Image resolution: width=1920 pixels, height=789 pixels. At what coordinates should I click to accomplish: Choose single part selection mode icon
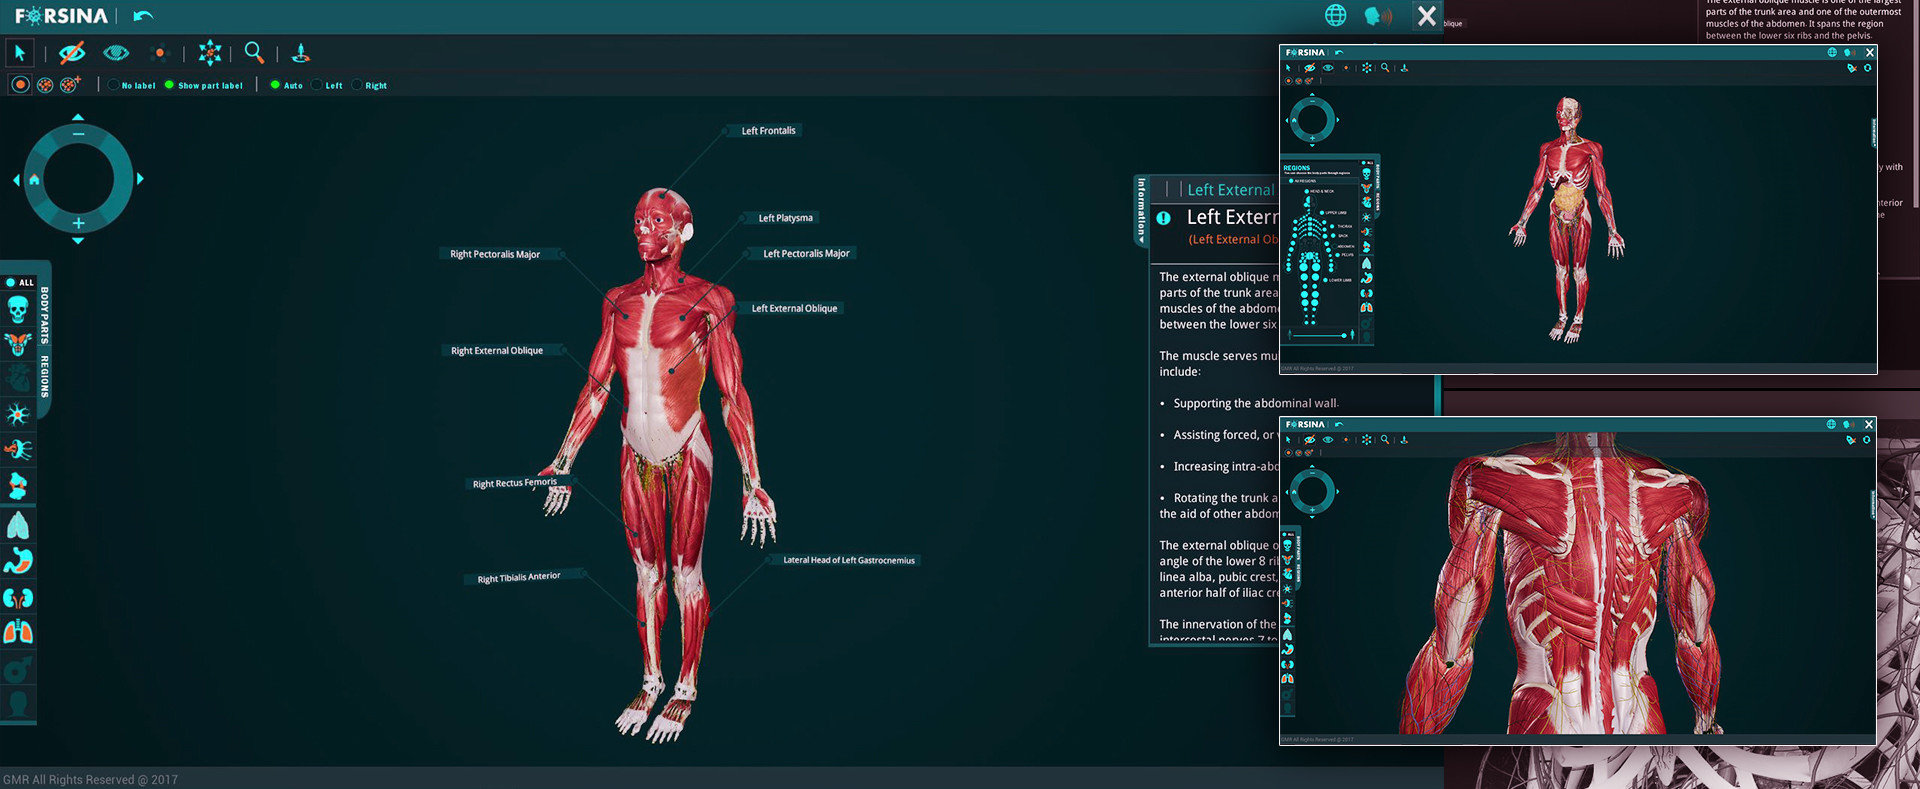coord(20,85)
